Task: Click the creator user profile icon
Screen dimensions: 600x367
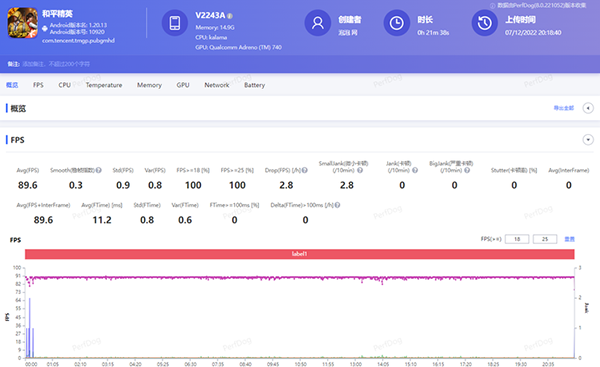Action: (x=318, y=23)
